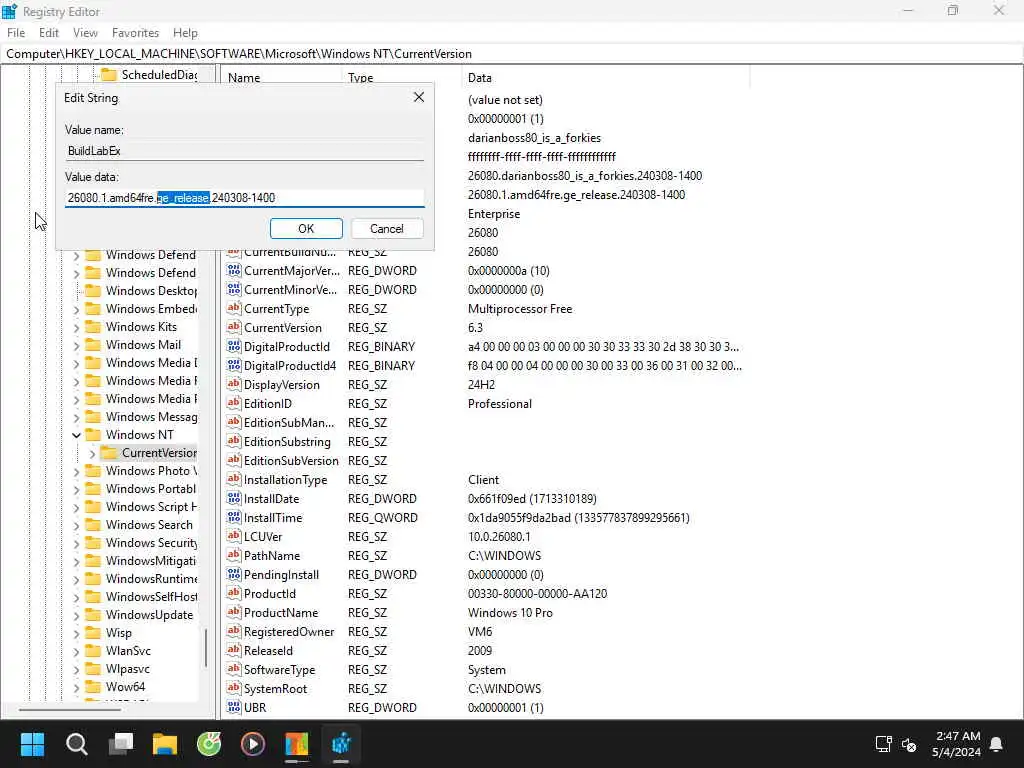Click DigitalProductId4 binary value icon
Viewport: 1024px width, 768px height.
[x=234, y=365]
